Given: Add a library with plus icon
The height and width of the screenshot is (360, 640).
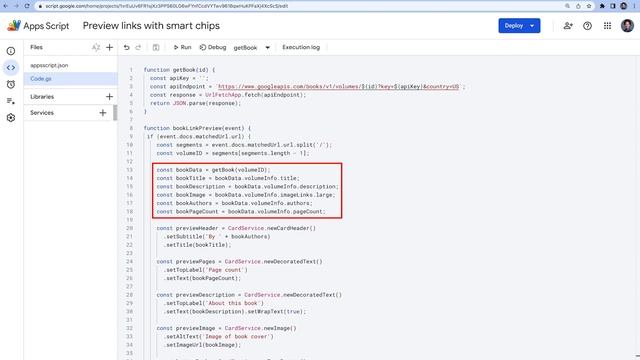Looking at the screenshot, I should 109,97.
